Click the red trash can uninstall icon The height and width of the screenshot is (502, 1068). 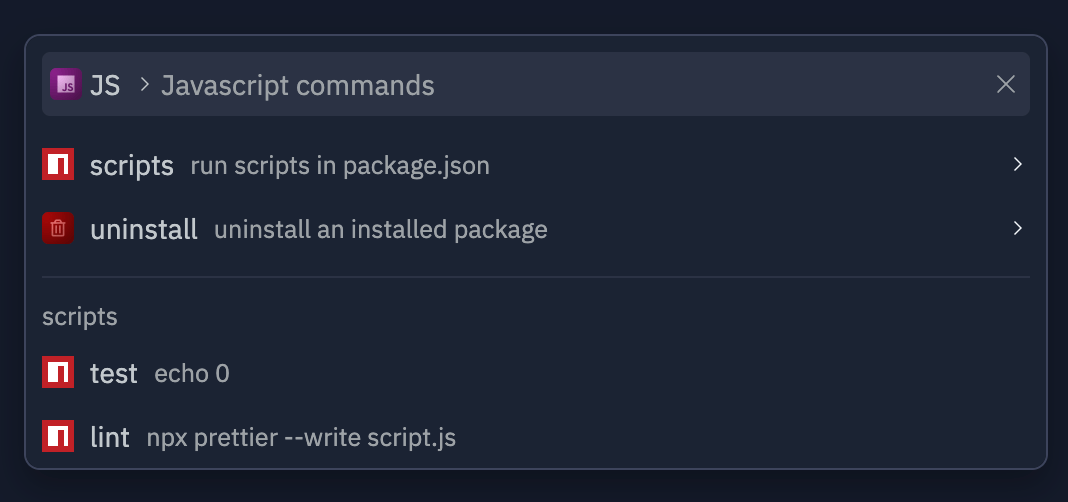coord(58,228)
